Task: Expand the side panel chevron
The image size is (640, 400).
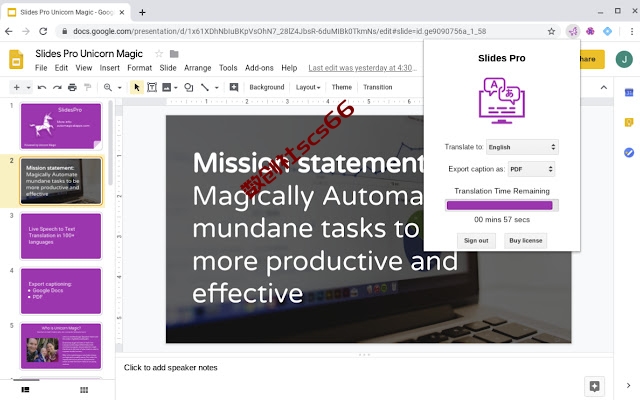Action: pos(629,385)
